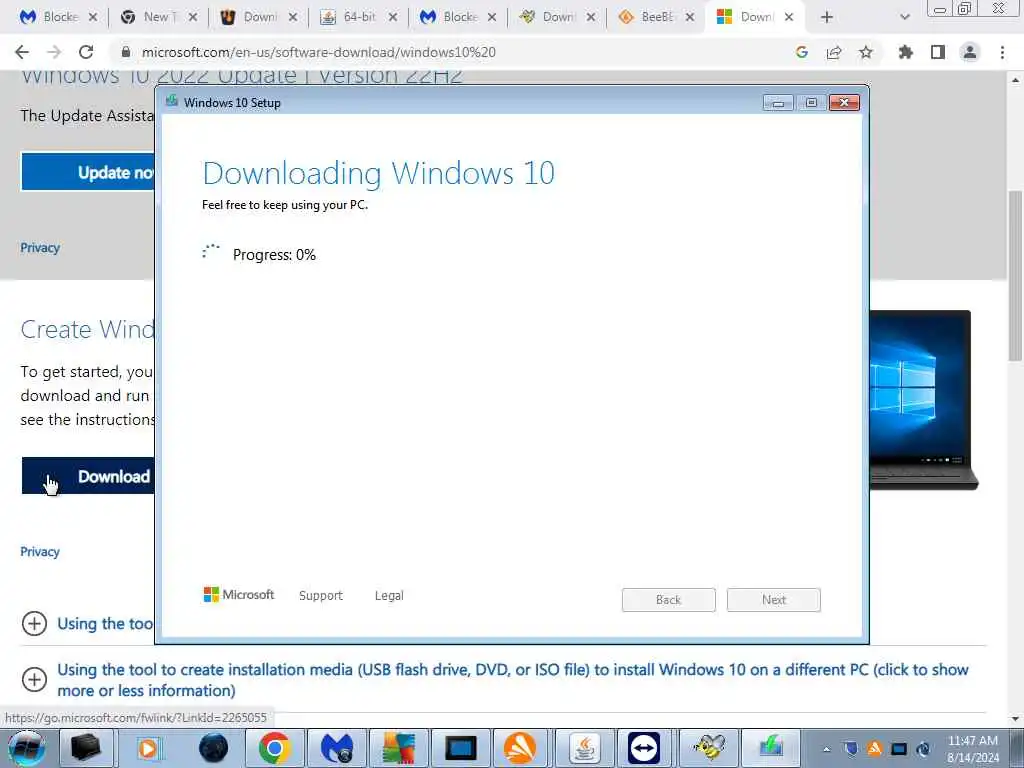This screenshot has height=768, width=1024.
Task: Open Chrome extensions puzzle icon
Action: pyautogui.click(x=905, y=52)
